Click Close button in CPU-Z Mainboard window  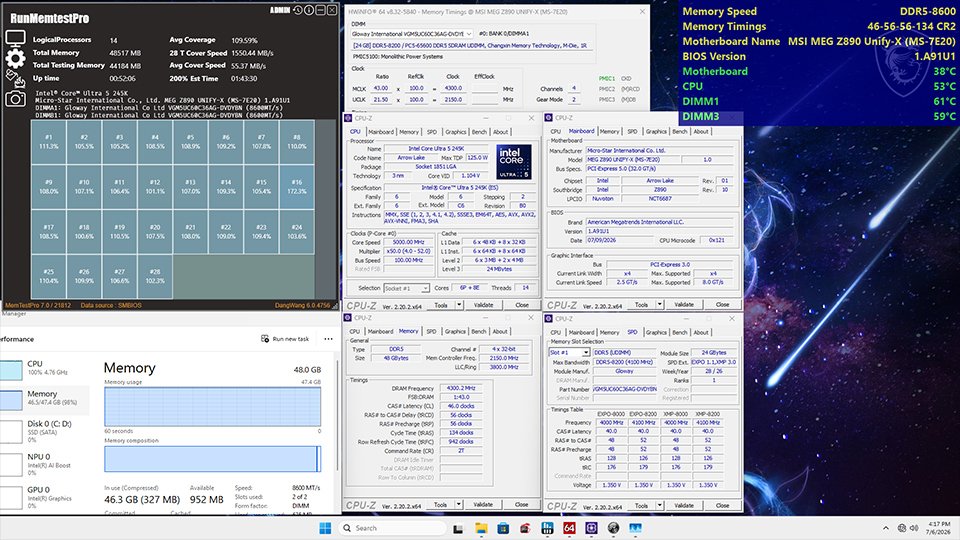(x=722, y=304)
